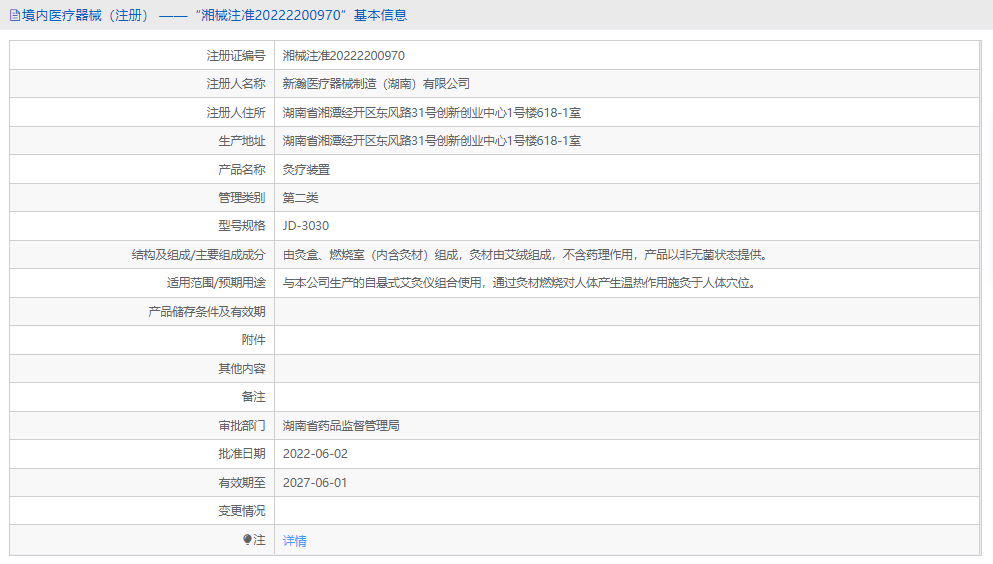
Task: Click the 注册人住所 label
Action: pos(236,113)
